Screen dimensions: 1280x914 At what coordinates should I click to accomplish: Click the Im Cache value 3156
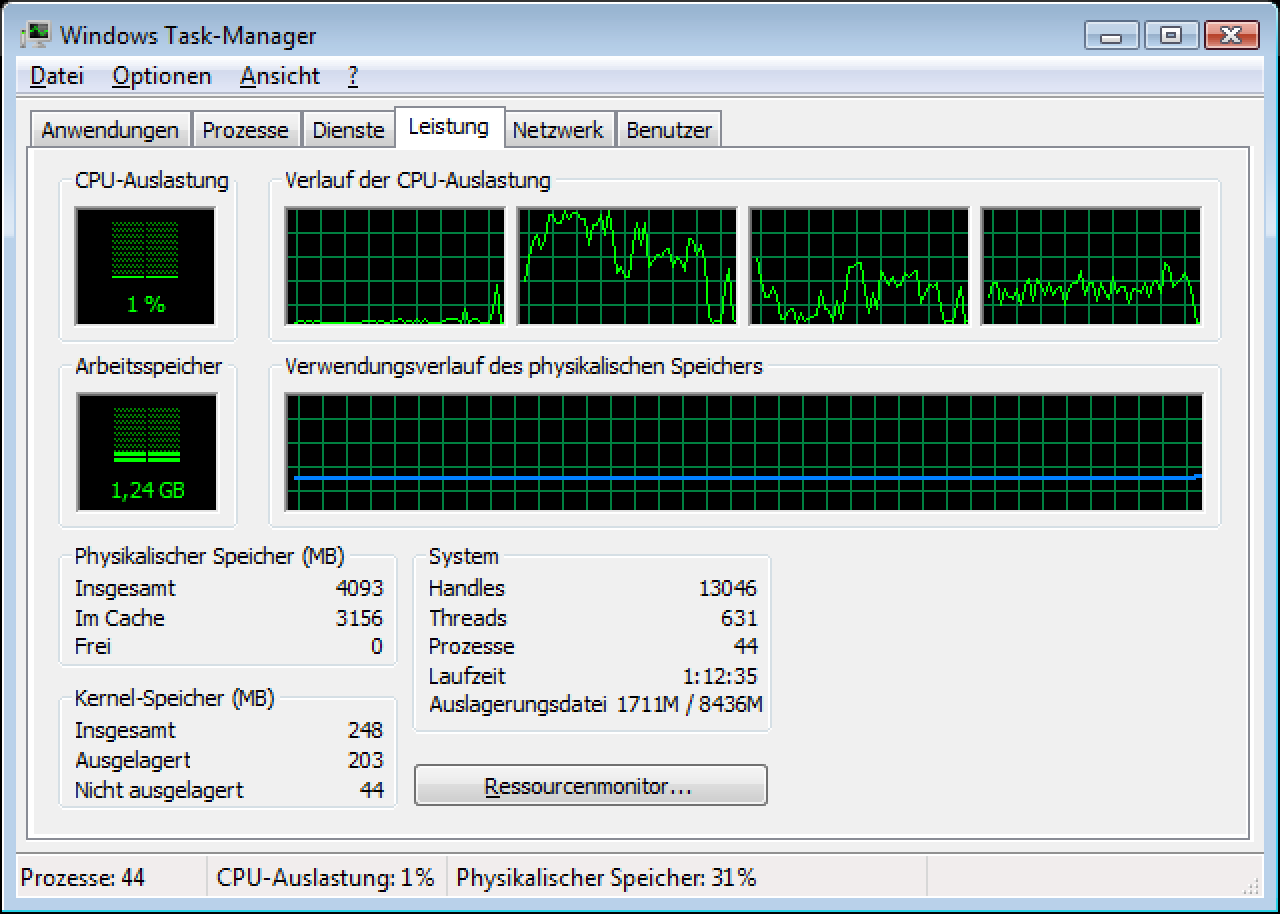(x=359, y=618)
